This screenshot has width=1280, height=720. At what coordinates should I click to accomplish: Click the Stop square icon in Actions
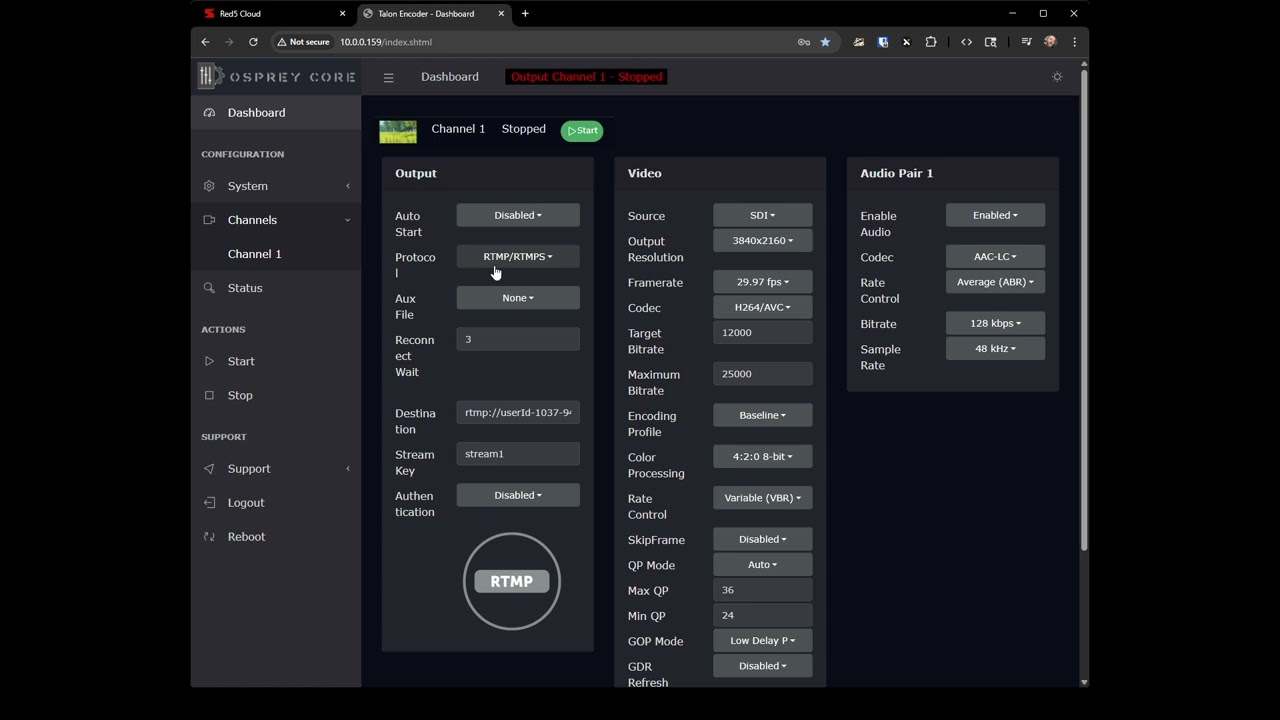pos(209,395)
